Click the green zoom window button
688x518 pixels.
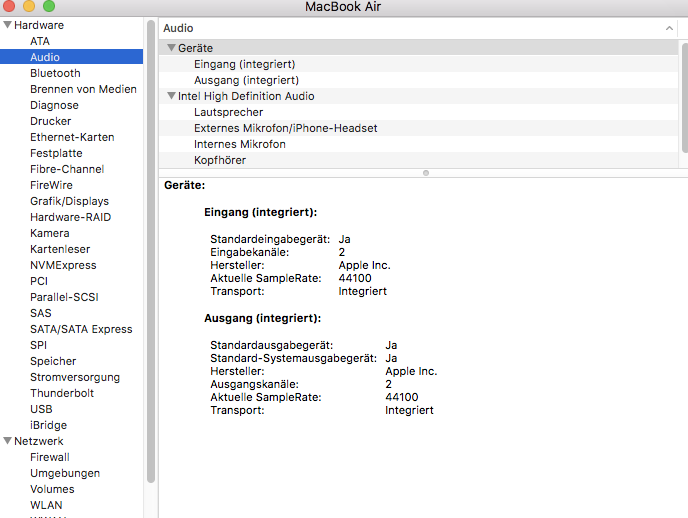click(49, 7)
